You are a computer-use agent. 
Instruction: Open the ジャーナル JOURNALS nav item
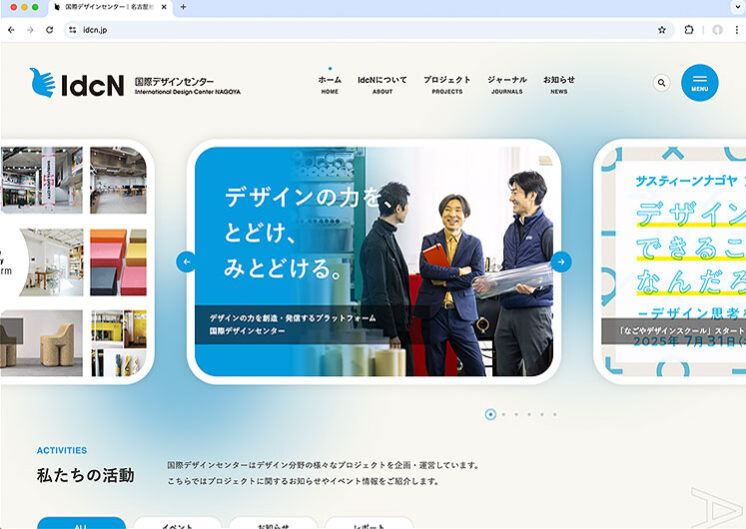click(x=507, y=85)
